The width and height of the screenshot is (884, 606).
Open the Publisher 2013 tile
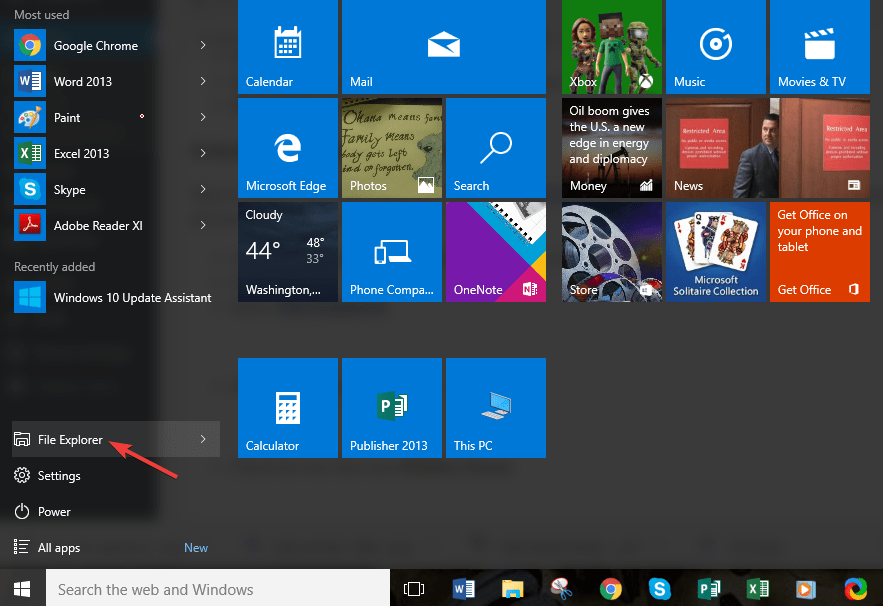click(x=392, y=408)
